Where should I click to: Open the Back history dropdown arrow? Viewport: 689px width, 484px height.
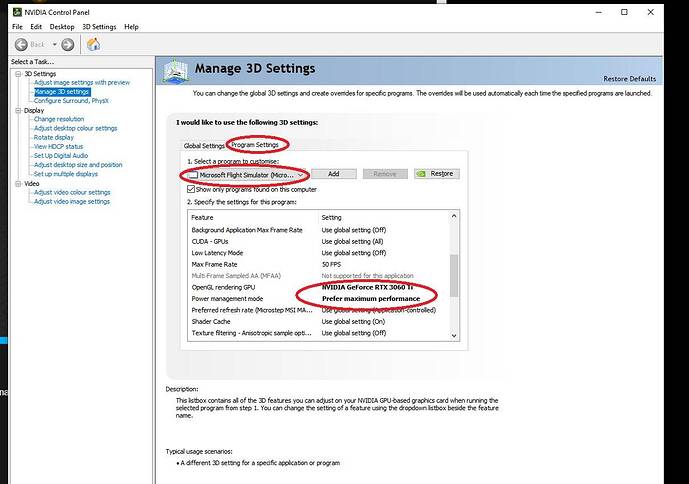tap(54, 44)
